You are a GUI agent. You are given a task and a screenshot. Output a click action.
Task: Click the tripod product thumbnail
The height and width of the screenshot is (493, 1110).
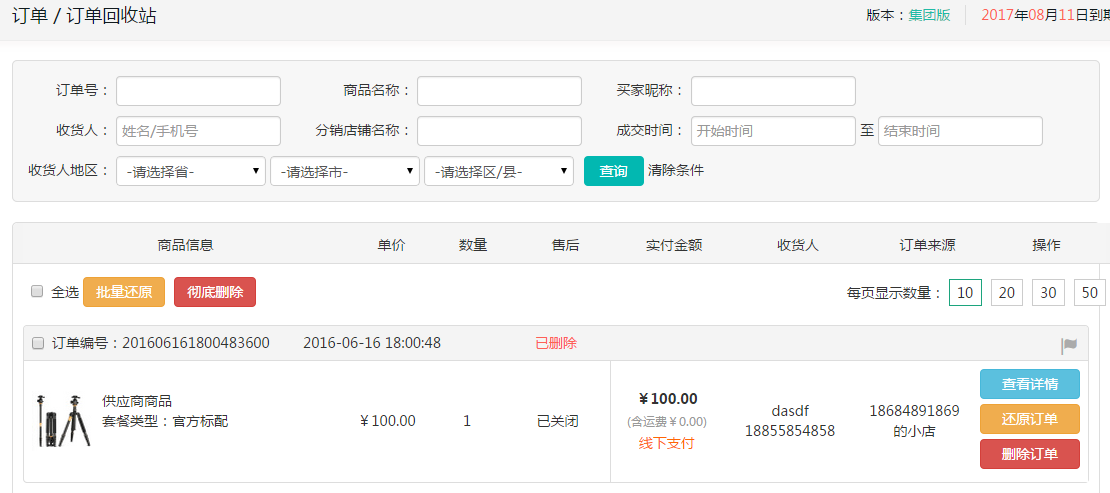63,421
